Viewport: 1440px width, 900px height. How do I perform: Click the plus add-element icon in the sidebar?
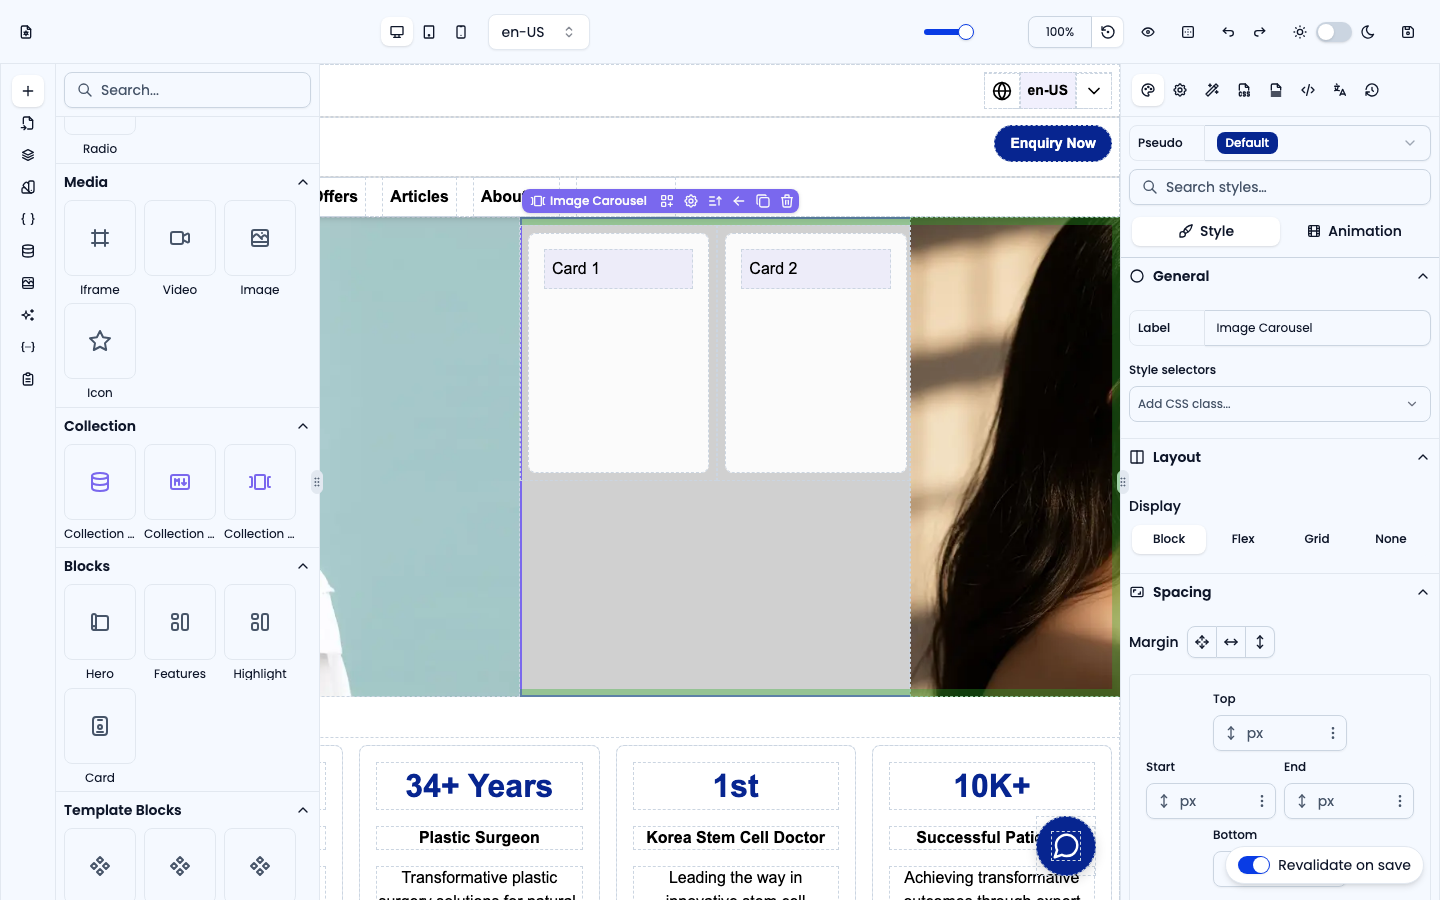pos(28,91)
